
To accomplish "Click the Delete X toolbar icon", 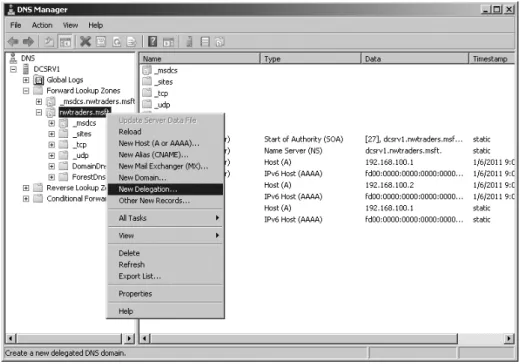I will coord(85,42).
